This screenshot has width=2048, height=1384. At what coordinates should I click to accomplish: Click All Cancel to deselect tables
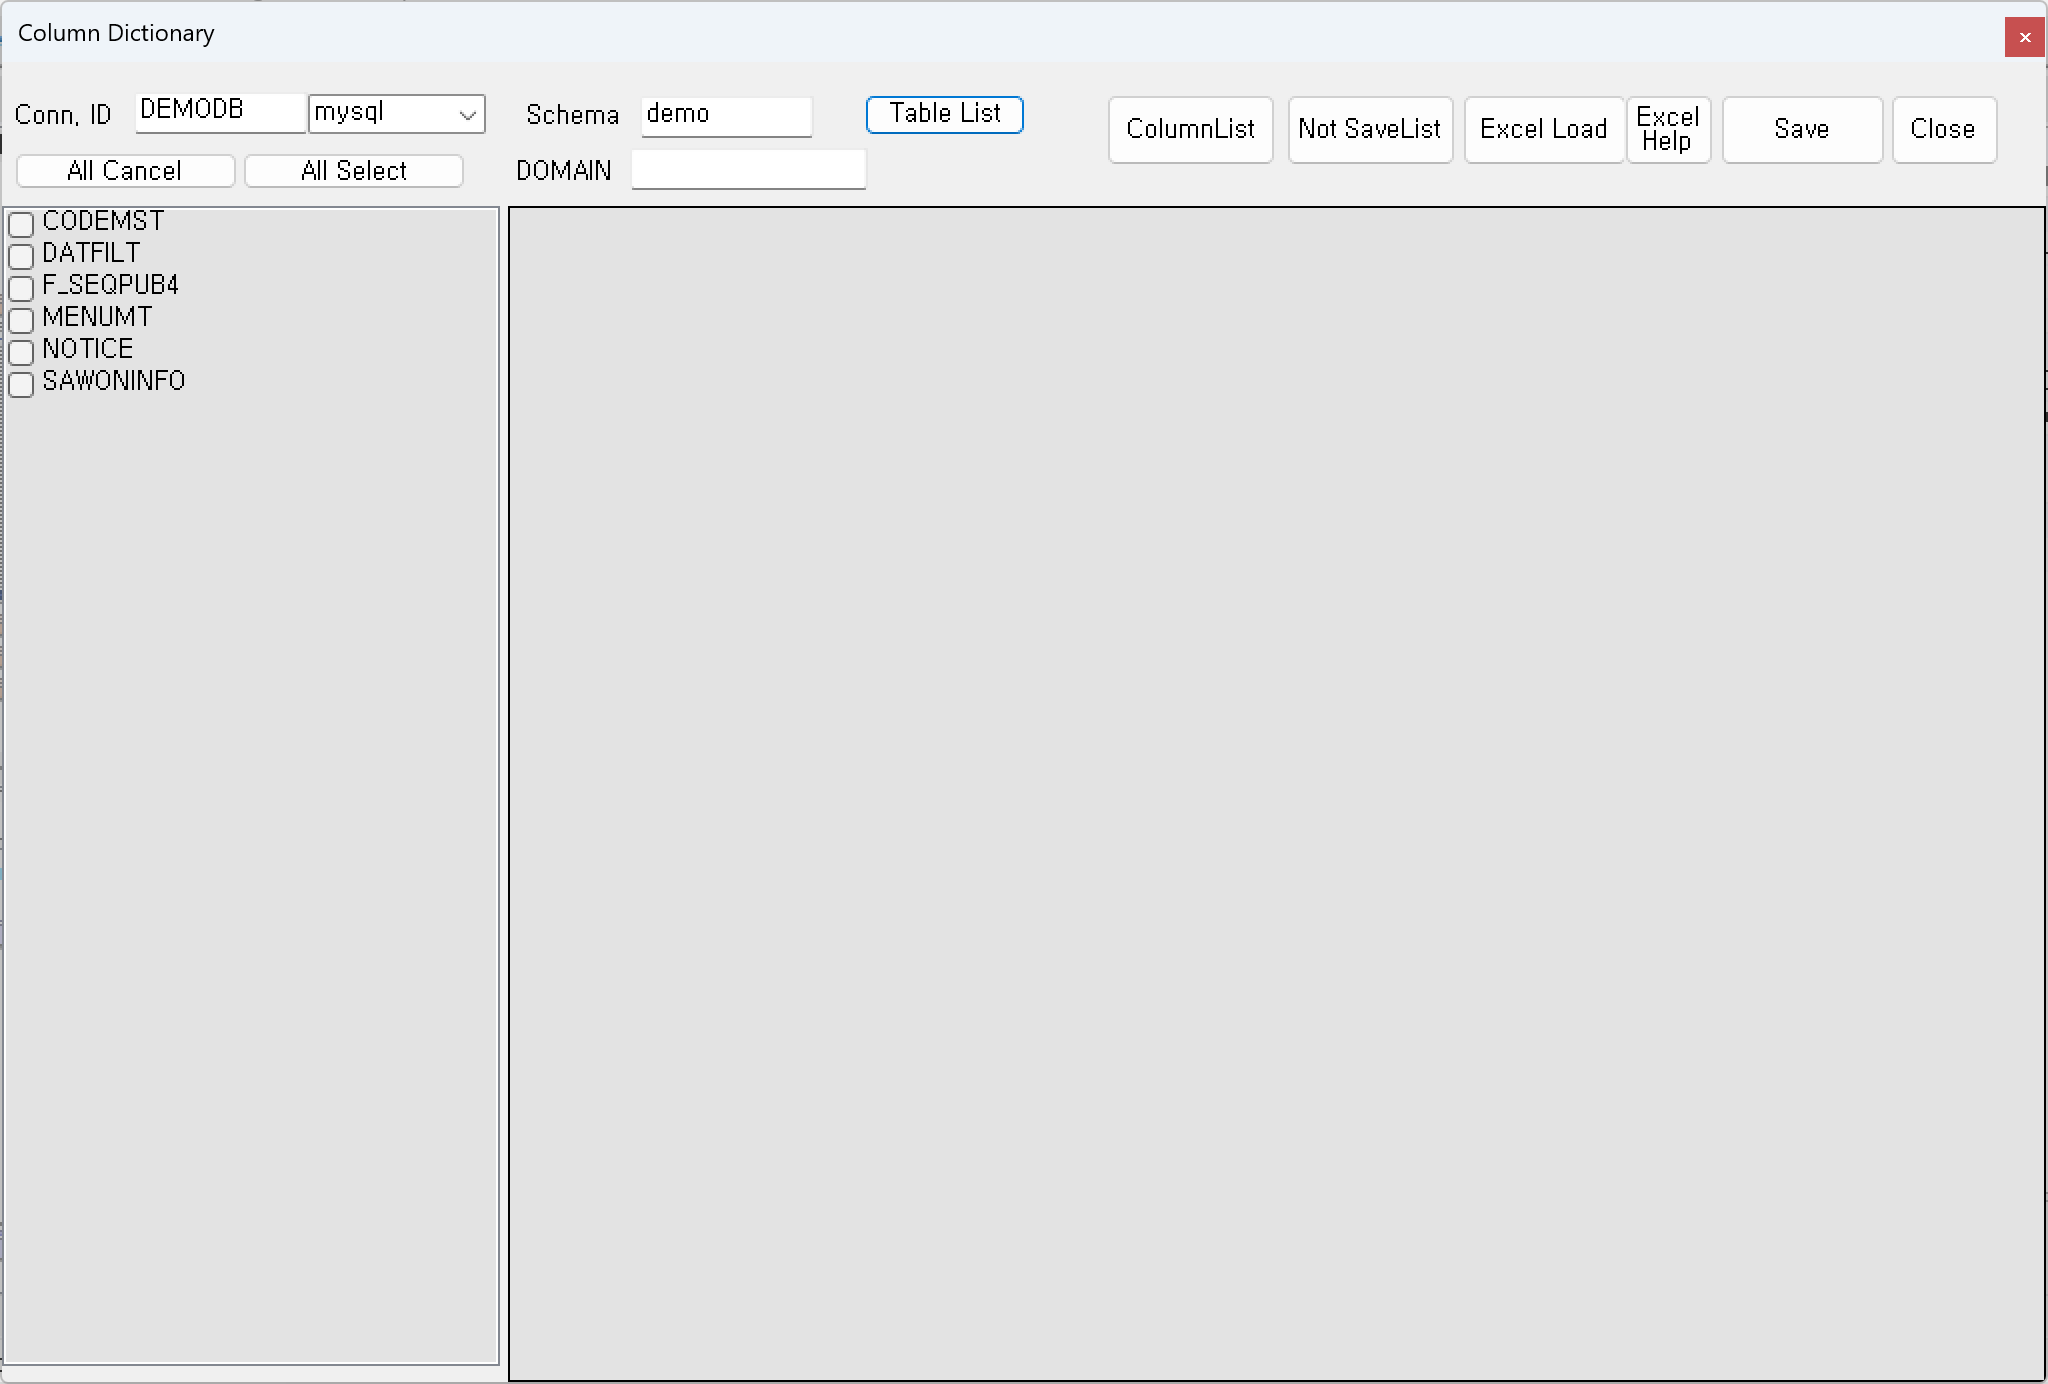click(x=125, y=171)
